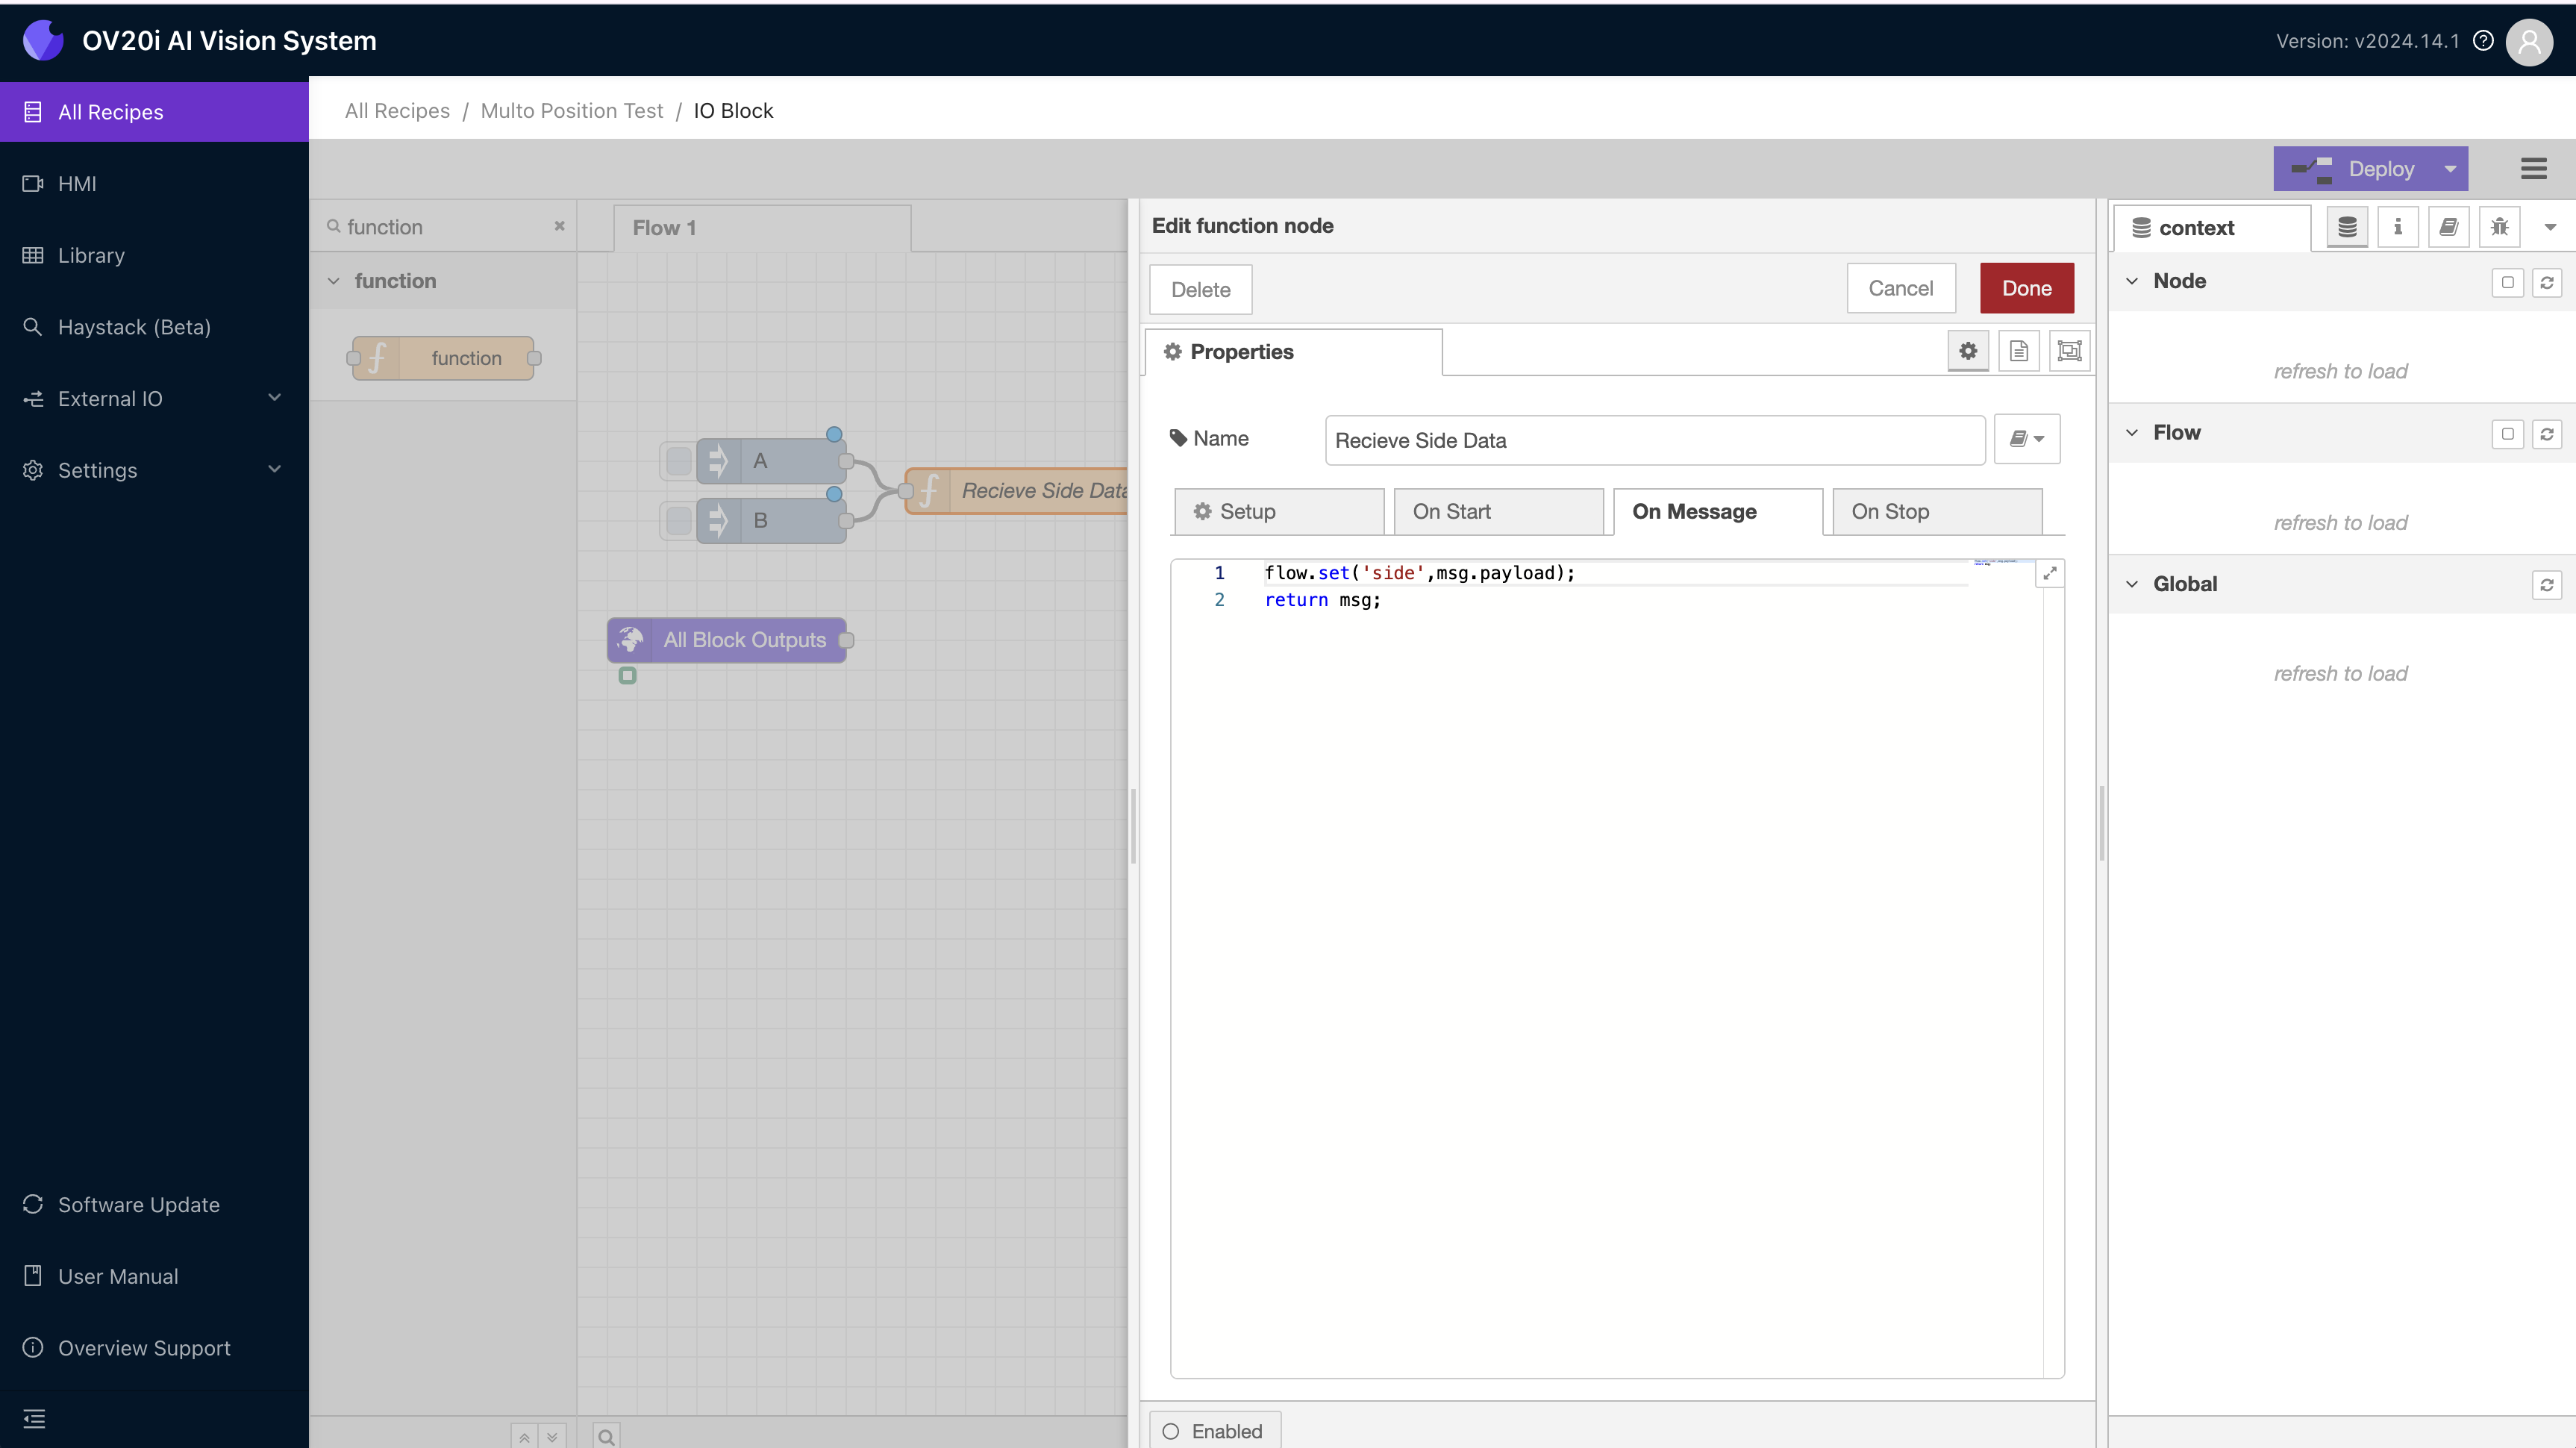Screen dimensions: 2576x1448
Task: Expand the External IO sidebar section
Action: 274,398
